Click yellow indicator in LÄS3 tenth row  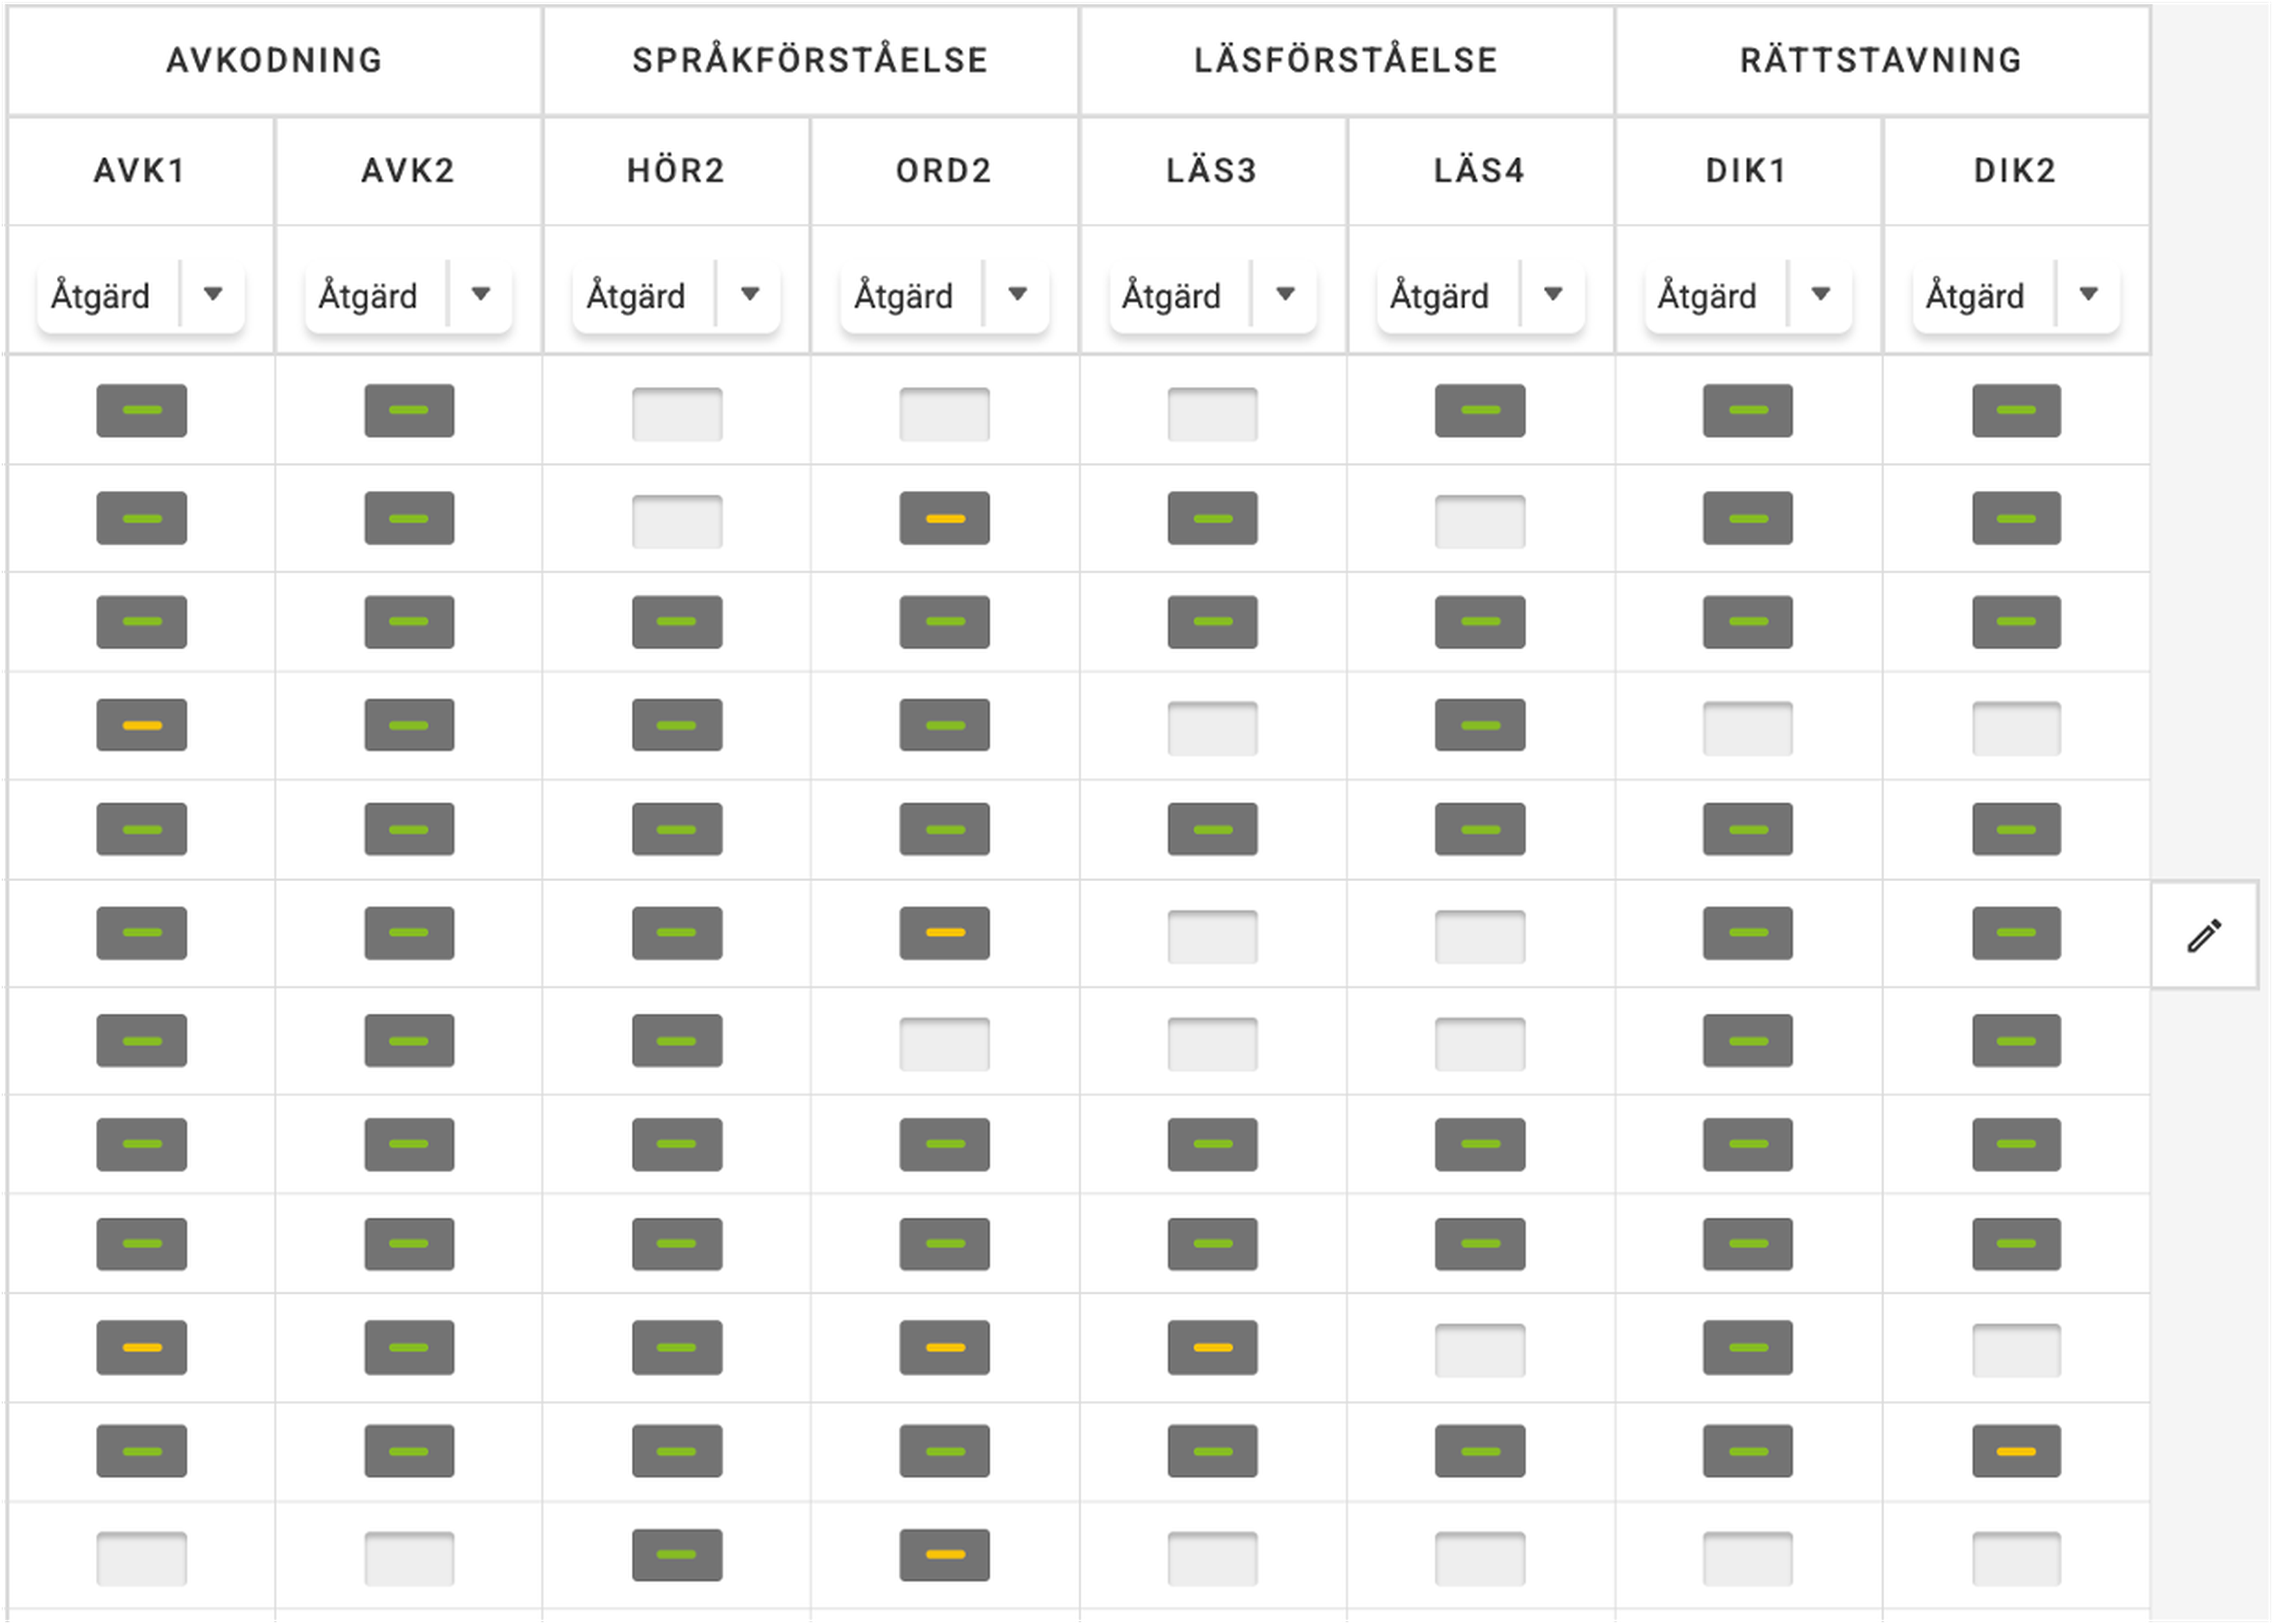pyautogui.click(x=1212, y=1347)
